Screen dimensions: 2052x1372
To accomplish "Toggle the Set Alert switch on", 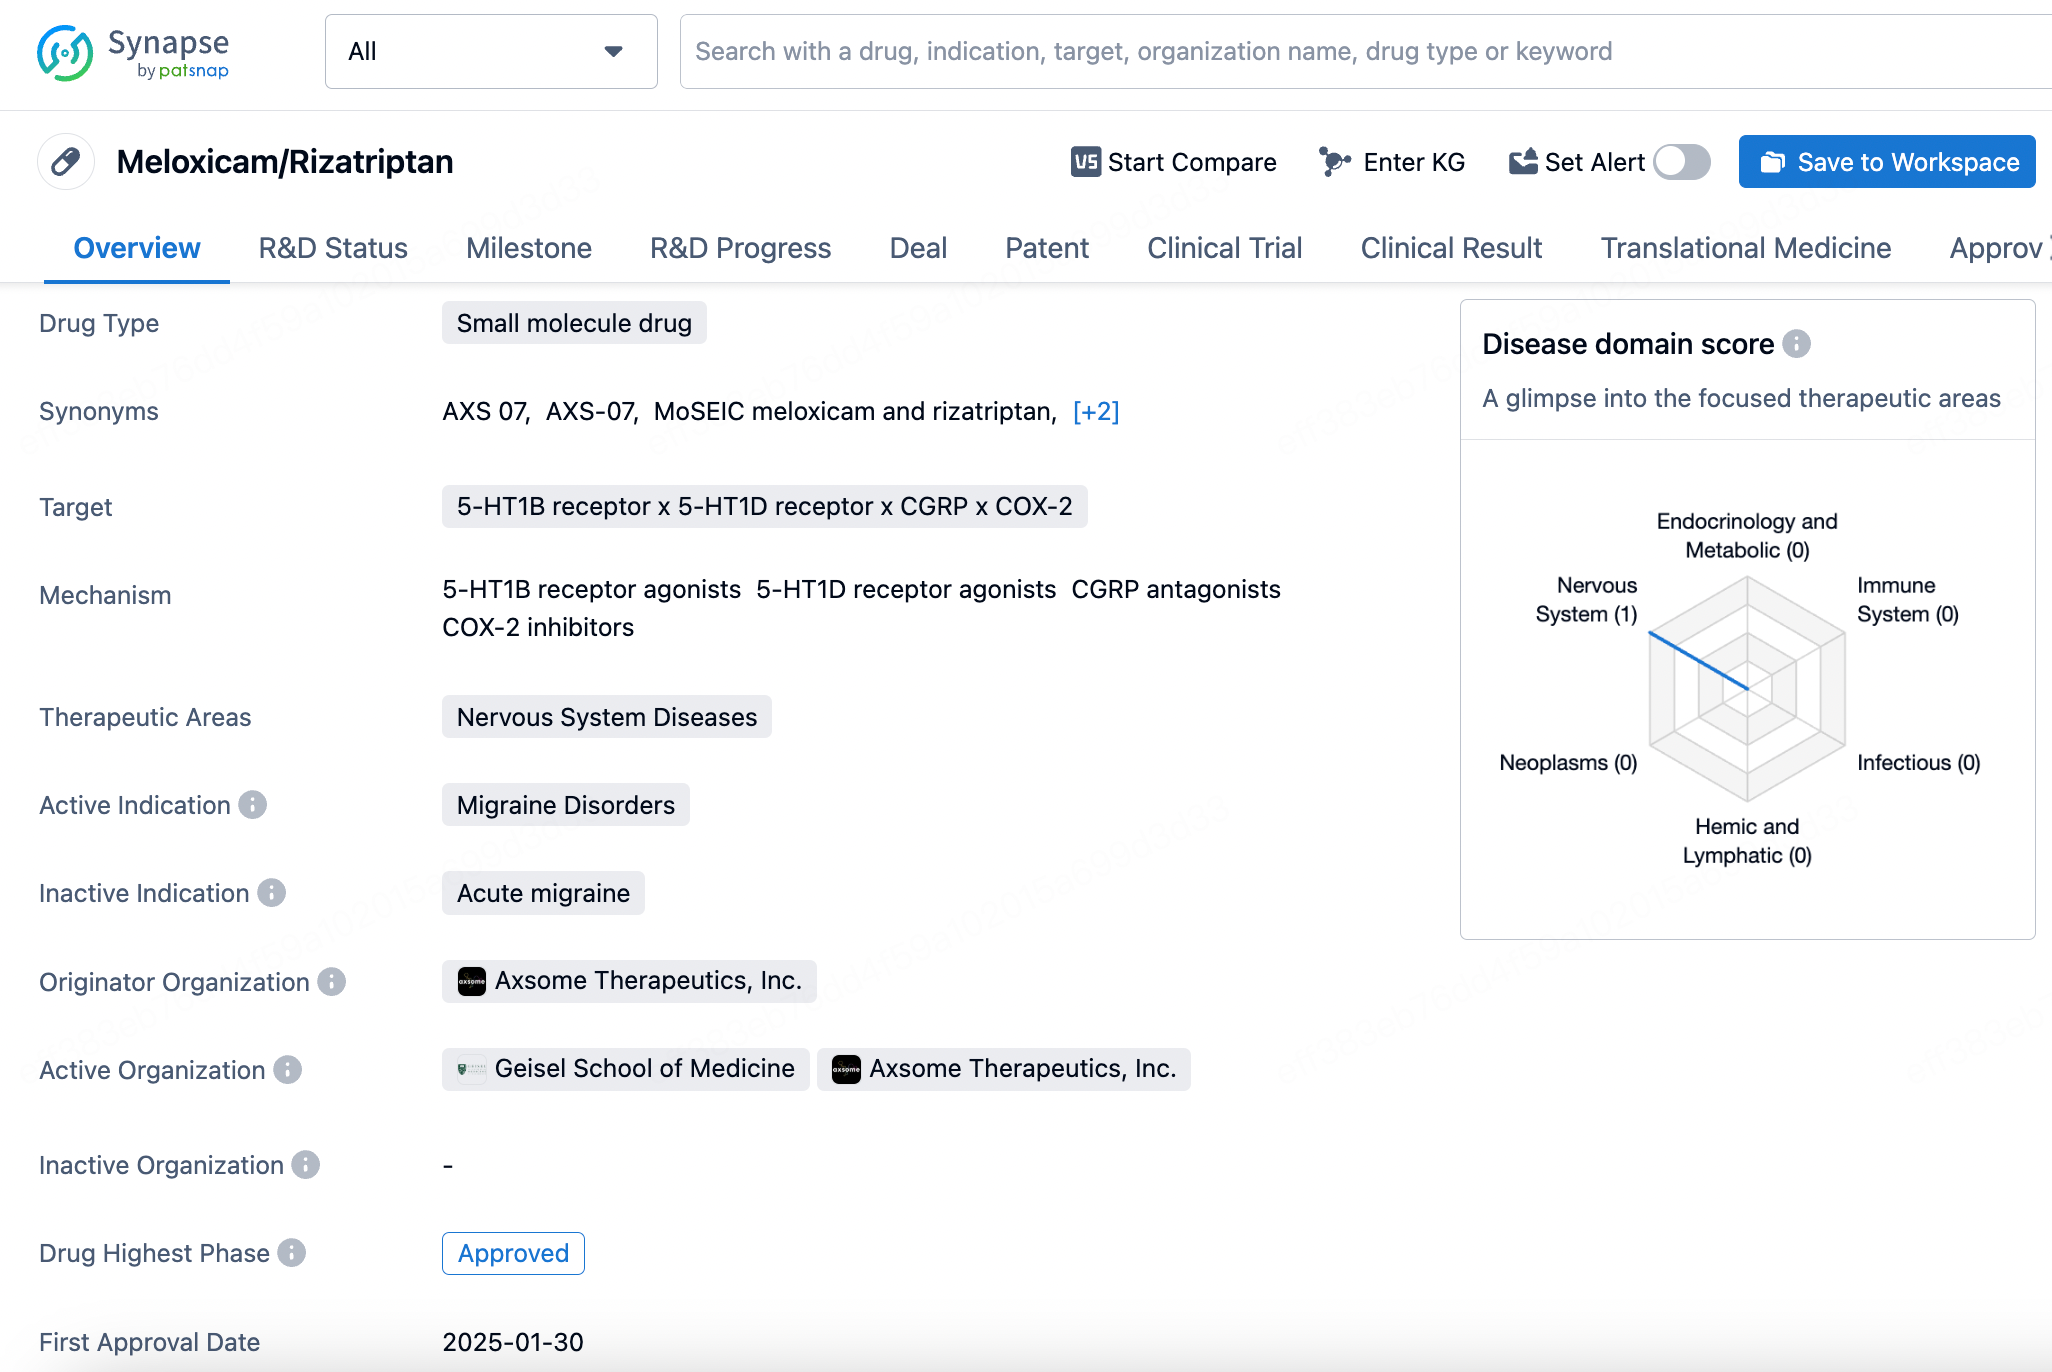I will pyautogui.click(x=1681, y=161).
